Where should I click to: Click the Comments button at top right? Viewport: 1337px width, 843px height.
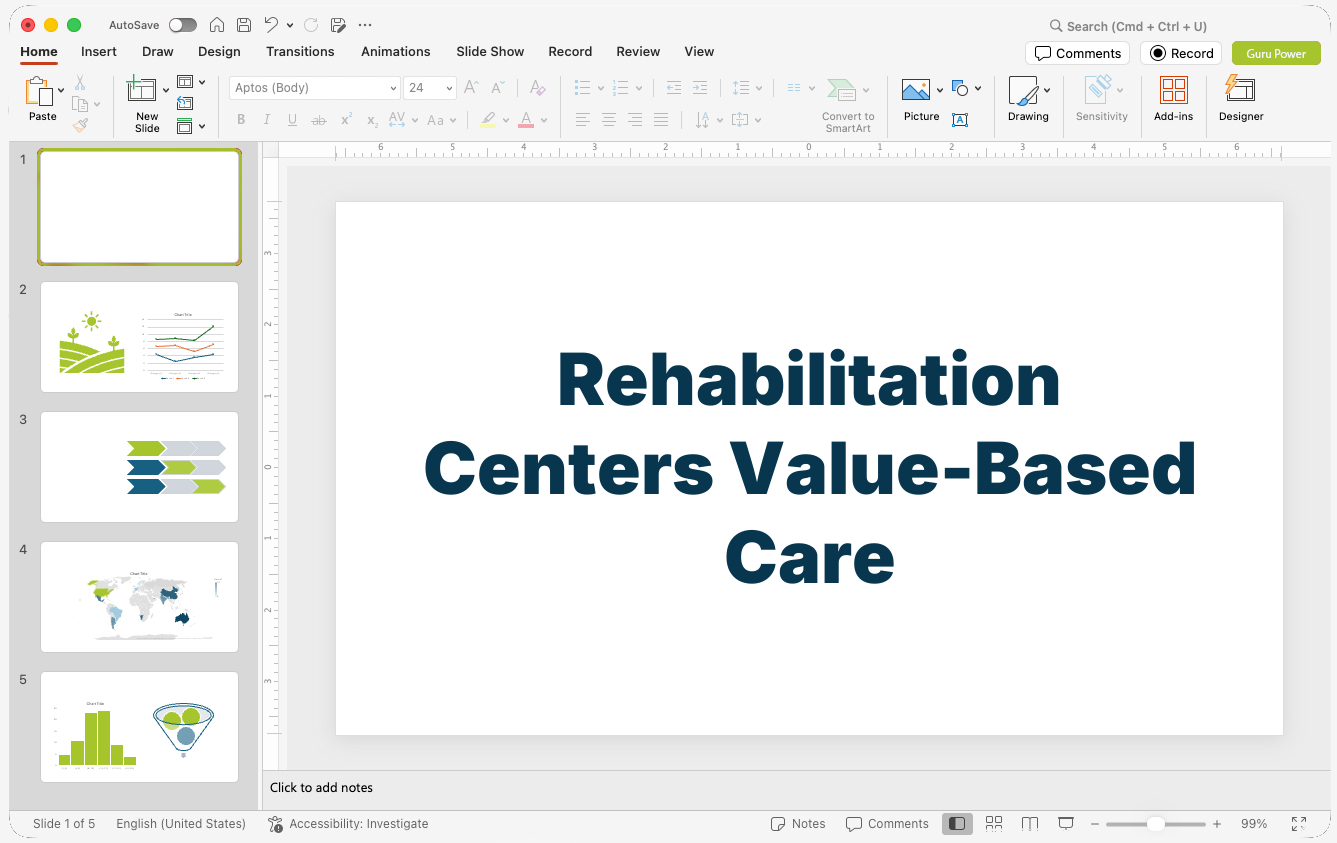coord(1077,53)
